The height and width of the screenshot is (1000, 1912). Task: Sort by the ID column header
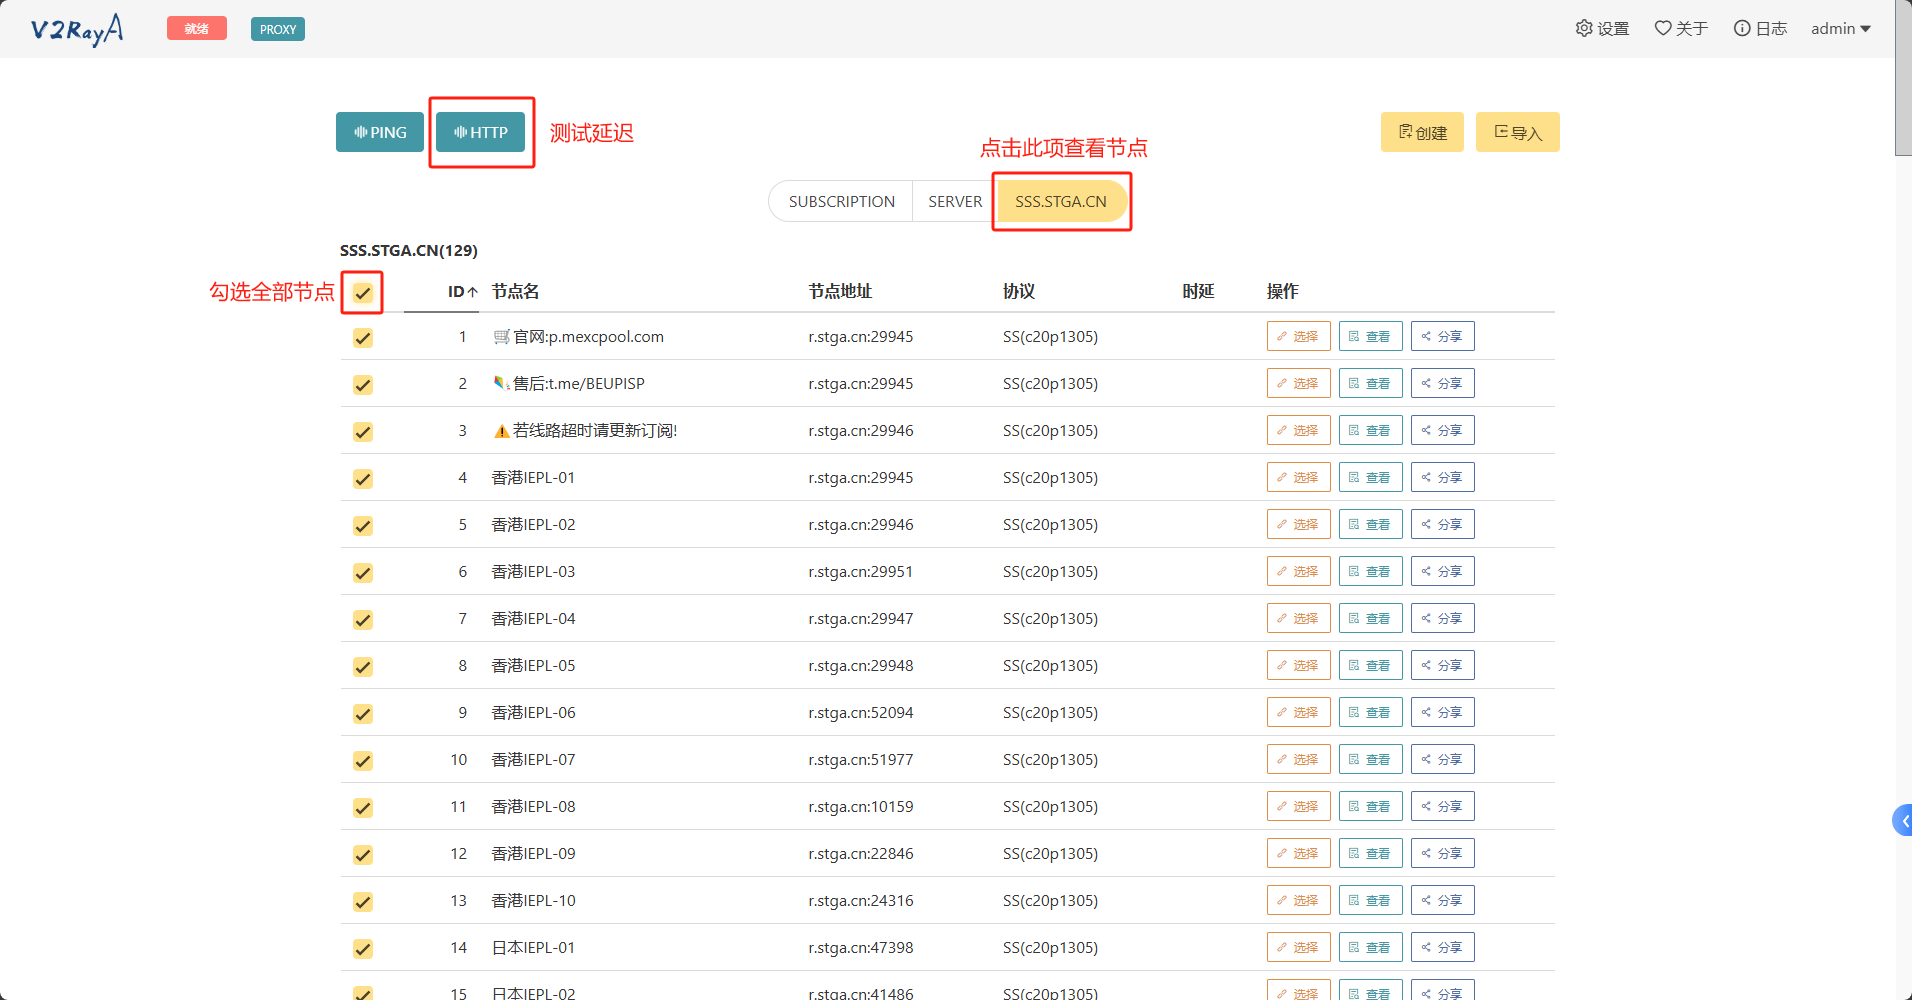tap(462, 291)
